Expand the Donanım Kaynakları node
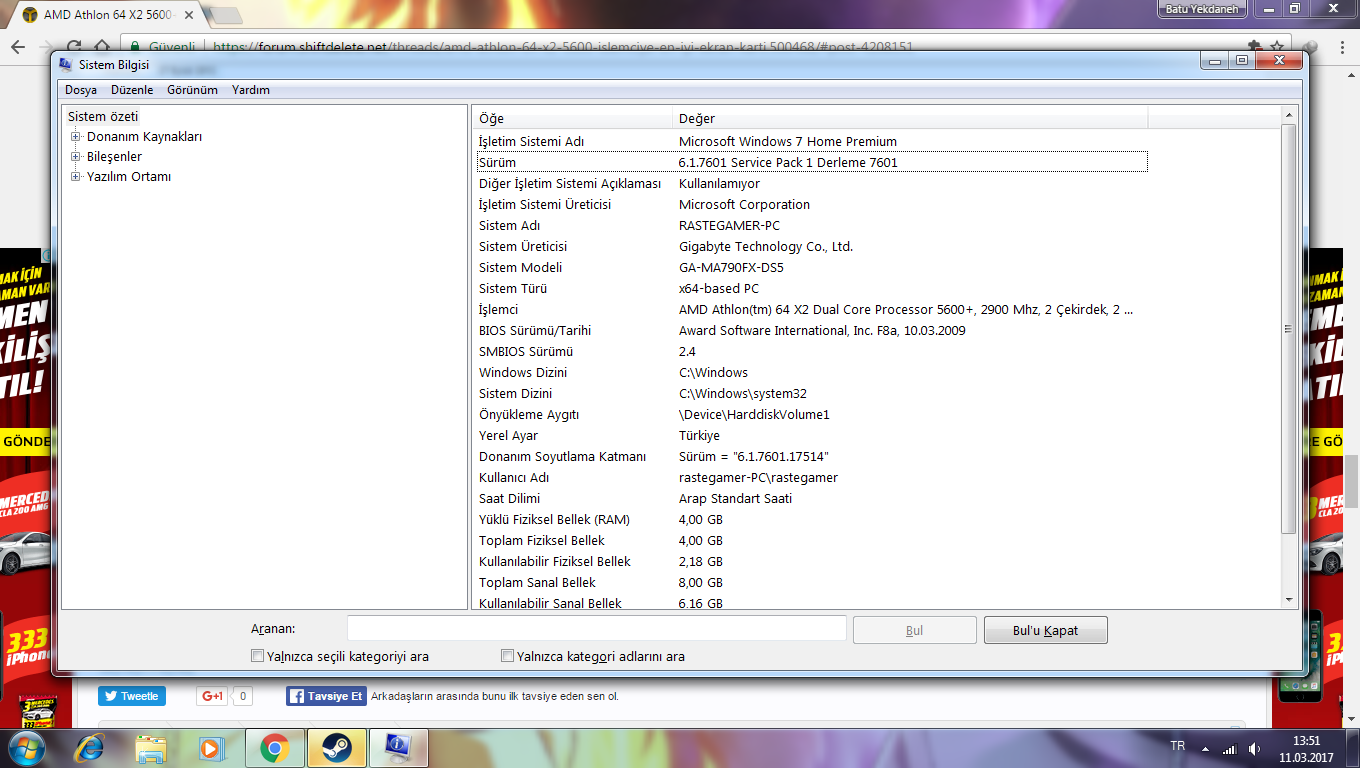The width and height of the screenshot is (1360, 768). 75,137
